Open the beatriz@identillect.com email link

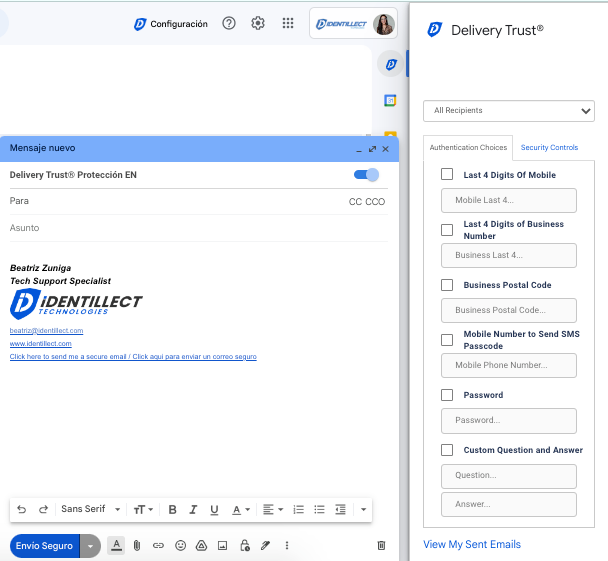(x=47, y=331)
